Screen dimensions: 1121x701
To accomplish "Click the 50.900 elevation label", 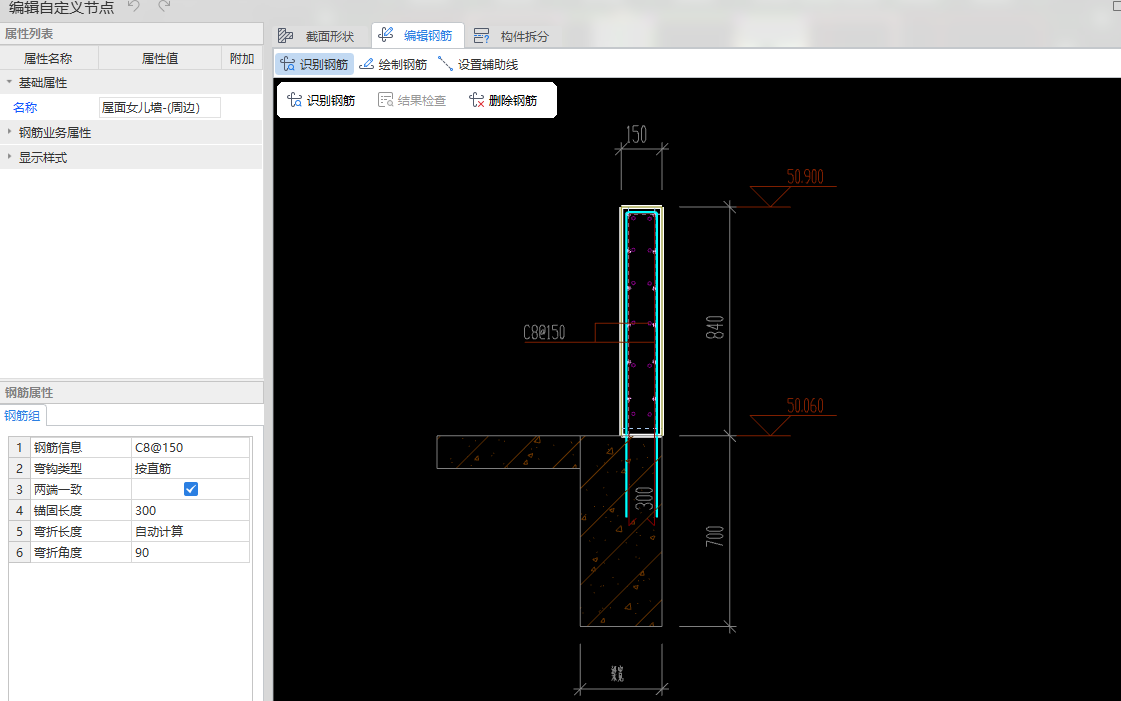I will click(805, 177).
